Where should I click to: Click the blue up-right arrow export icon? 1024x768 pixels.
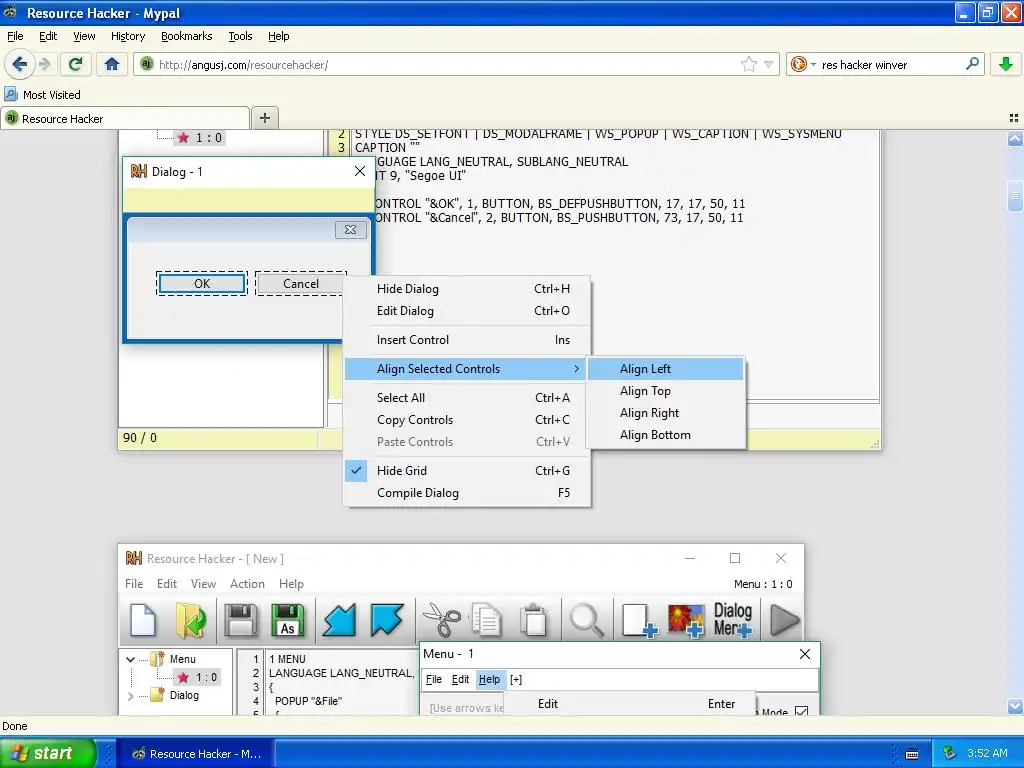pyautogui.click(x=387, y=620)
